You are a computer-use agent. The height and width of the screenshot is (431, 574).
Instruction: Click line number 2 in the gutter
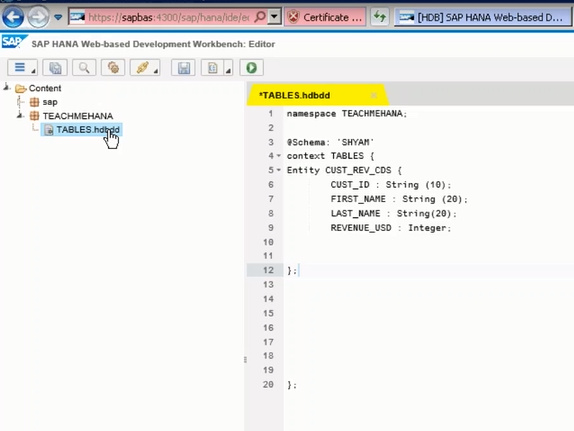pyautogui.click(x=271, y=128)
